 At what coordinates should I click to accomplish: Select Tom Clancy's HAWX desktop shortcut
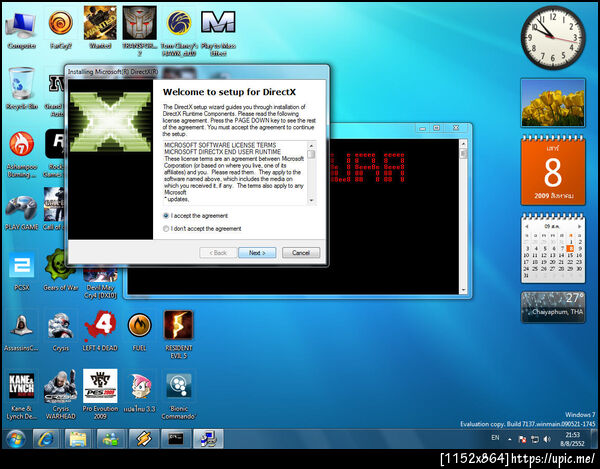pos(179,33)
